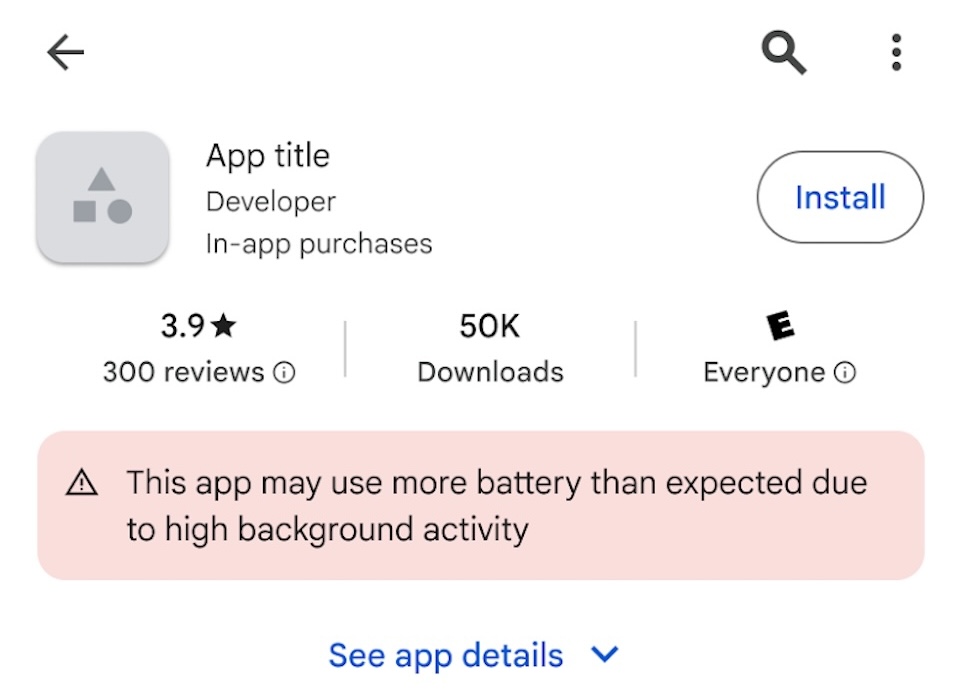Open the info icon beside Everyone
Image resolution: width=962 pixels, height=696 pixels.
tap(846, 372)
